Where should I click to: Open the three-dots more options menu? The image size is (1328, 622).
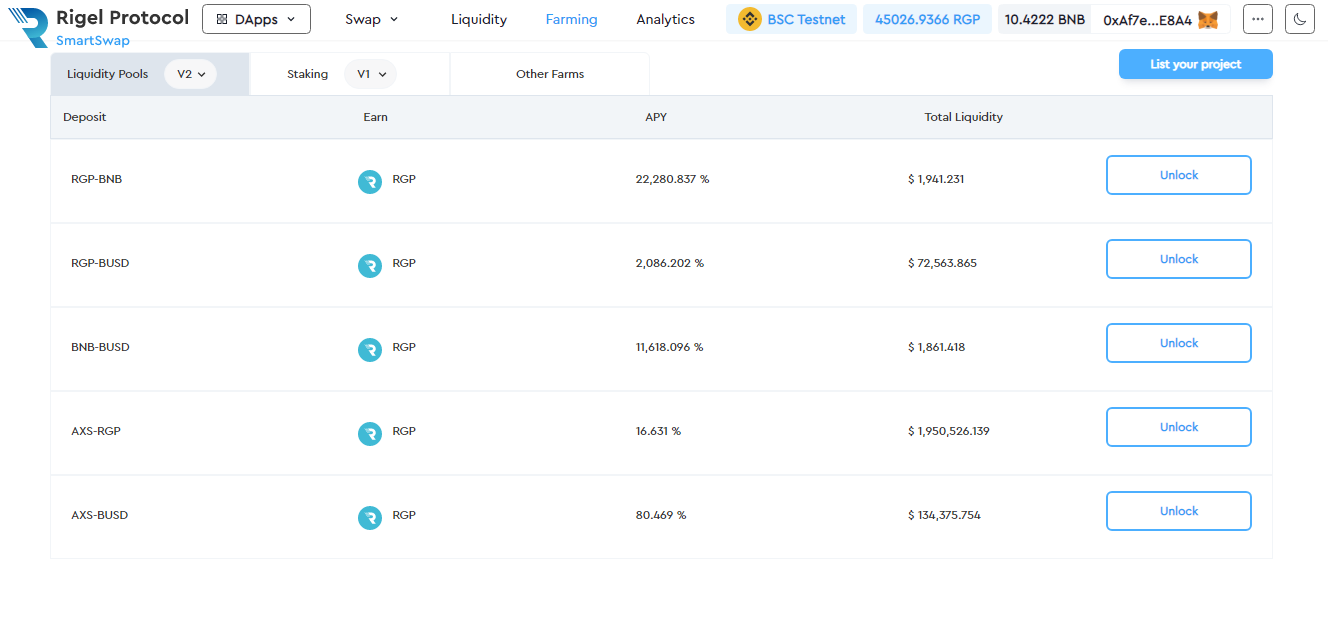tap(1258, 19)
